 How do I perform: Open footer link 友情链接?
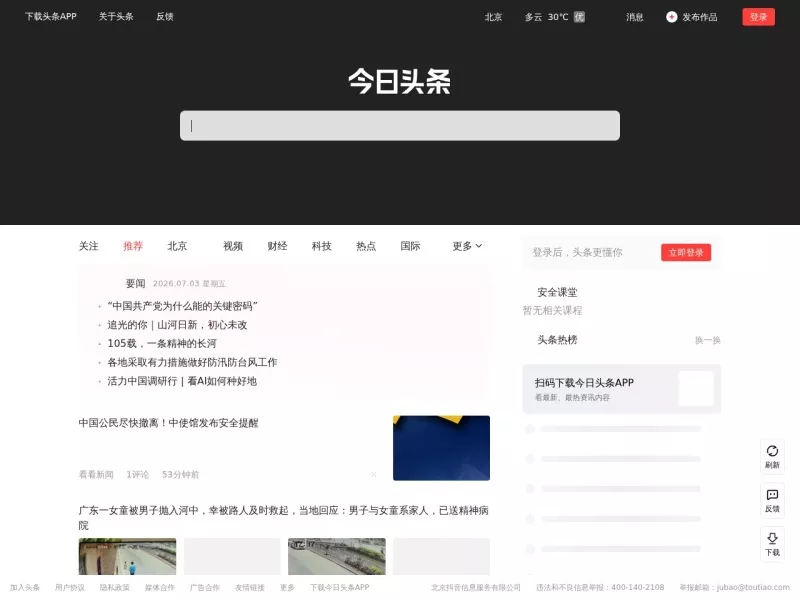click(x=249, y=588)
